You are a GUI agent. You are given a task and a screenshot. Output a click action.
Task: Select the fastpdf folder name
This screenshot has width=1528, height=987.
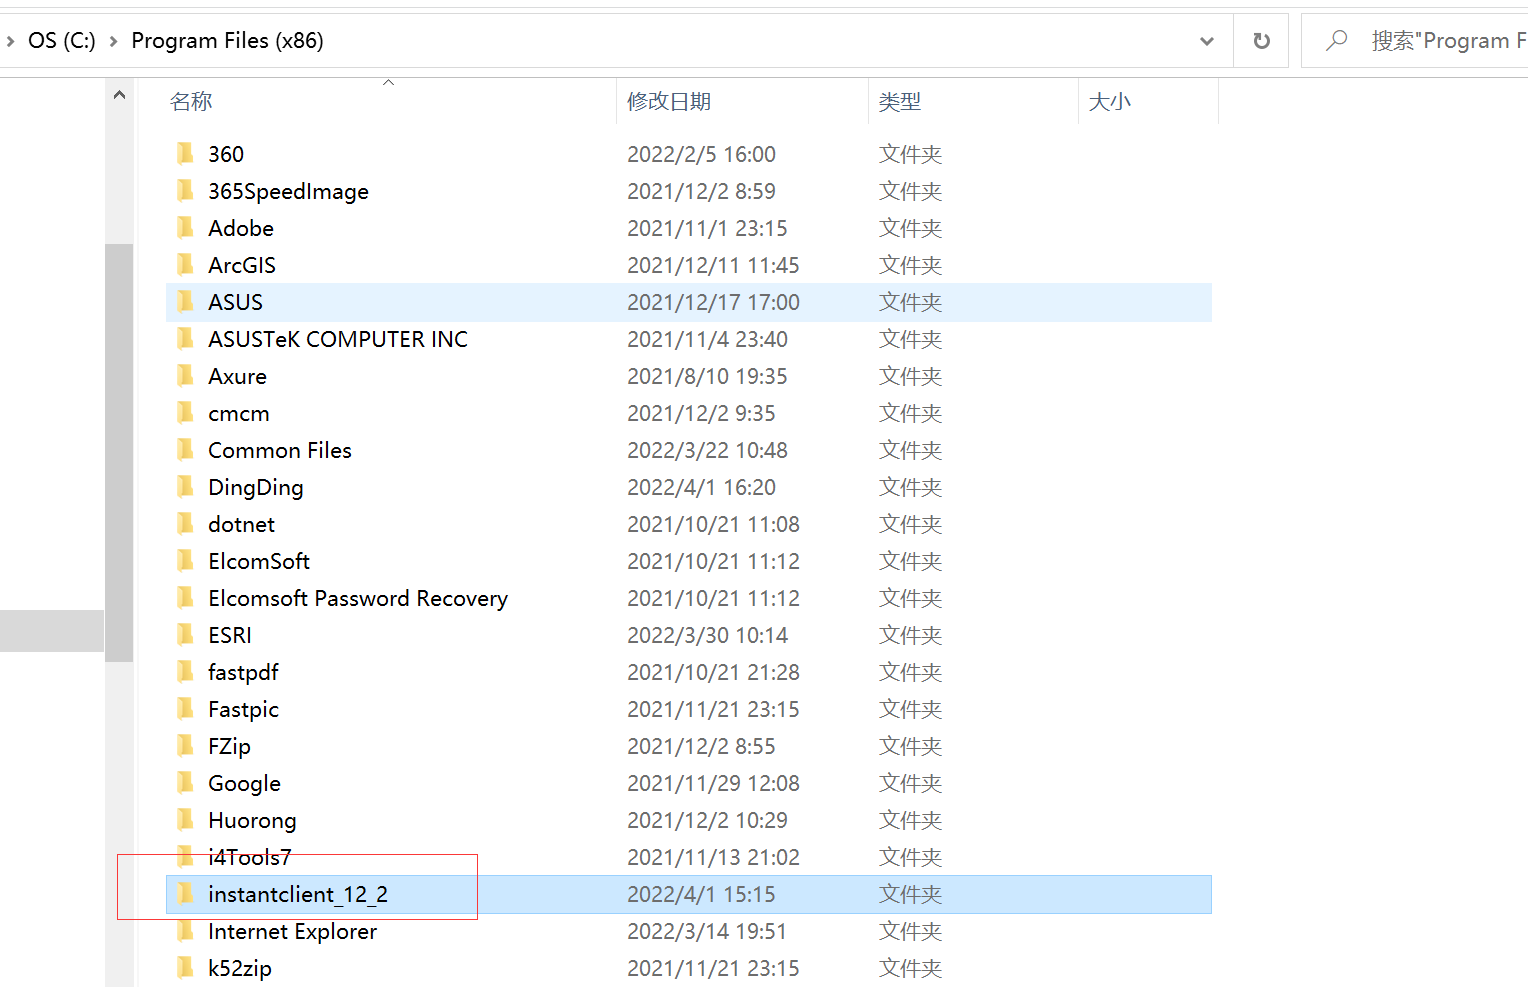tap(243, 672)
